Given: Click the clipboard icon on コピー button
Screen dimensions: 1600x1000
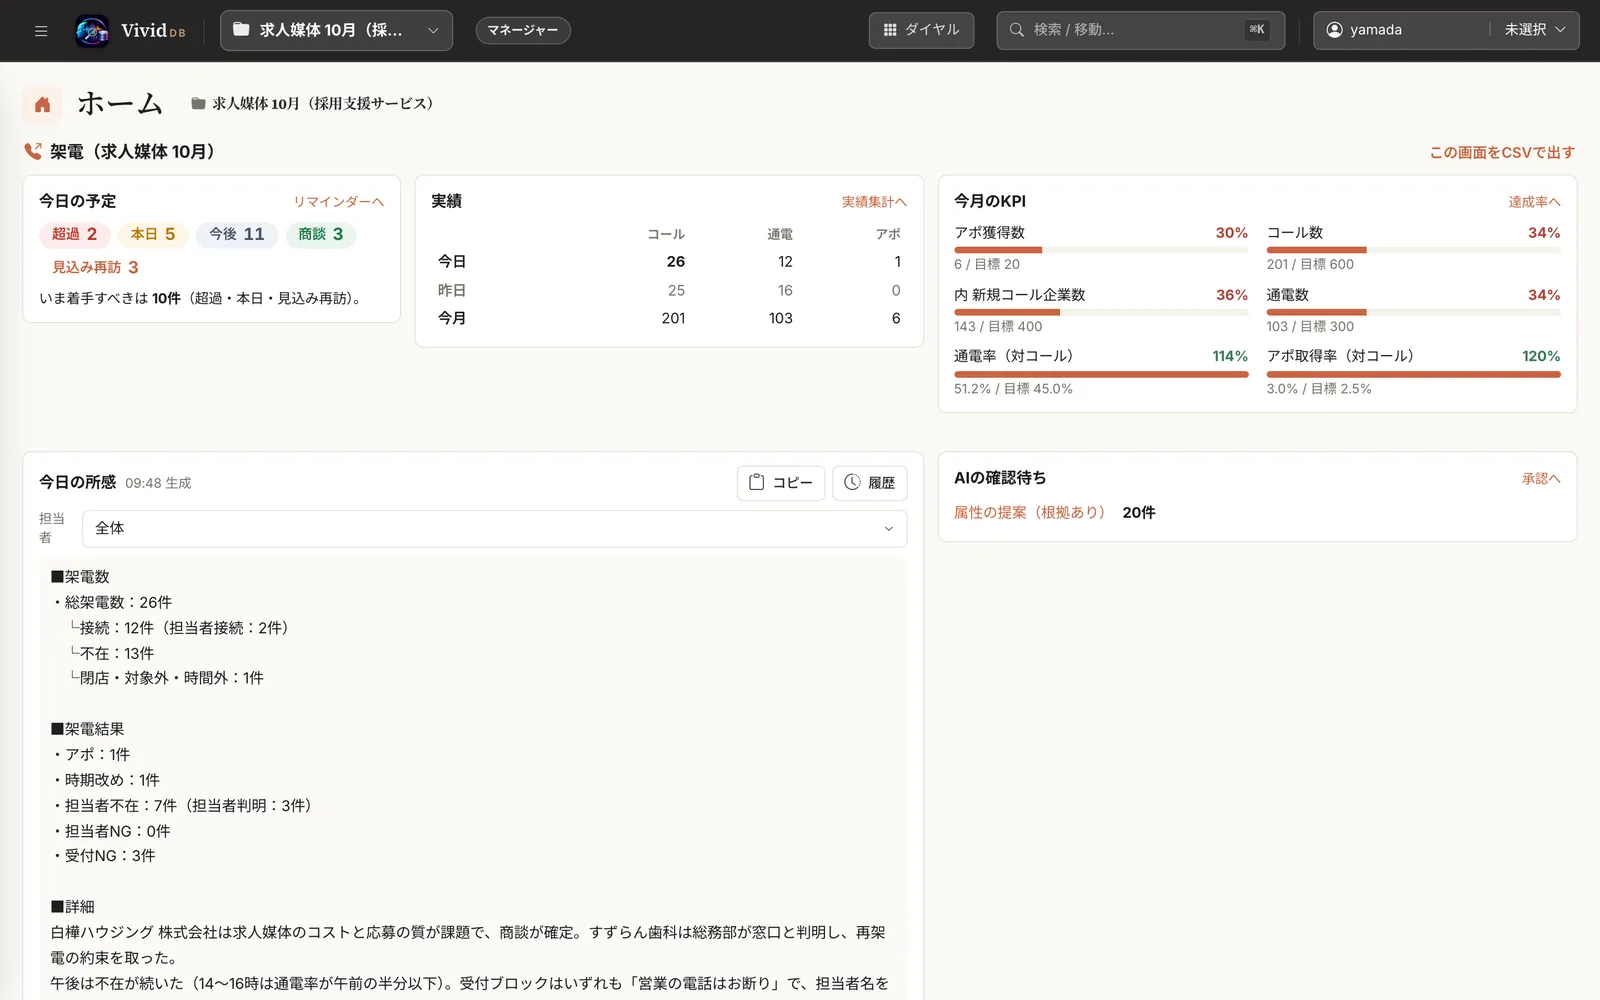Looking at the screenshot, I should pyautogui.click(x=757, y=482).
